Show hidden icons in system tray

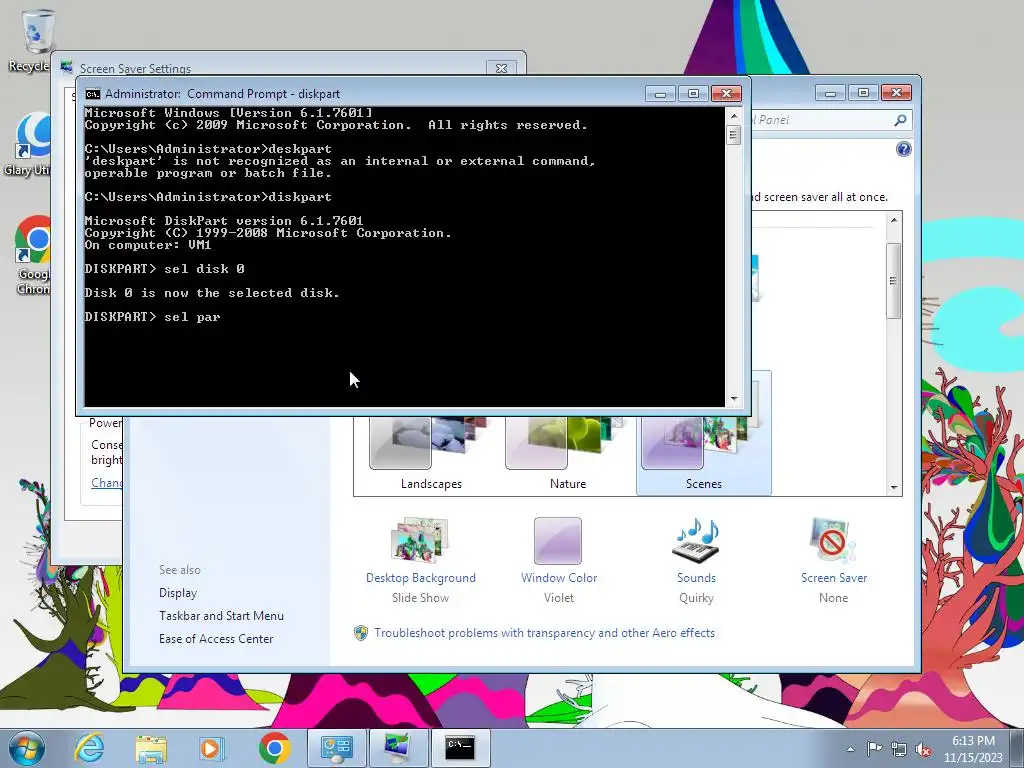[x=850, y=749]
